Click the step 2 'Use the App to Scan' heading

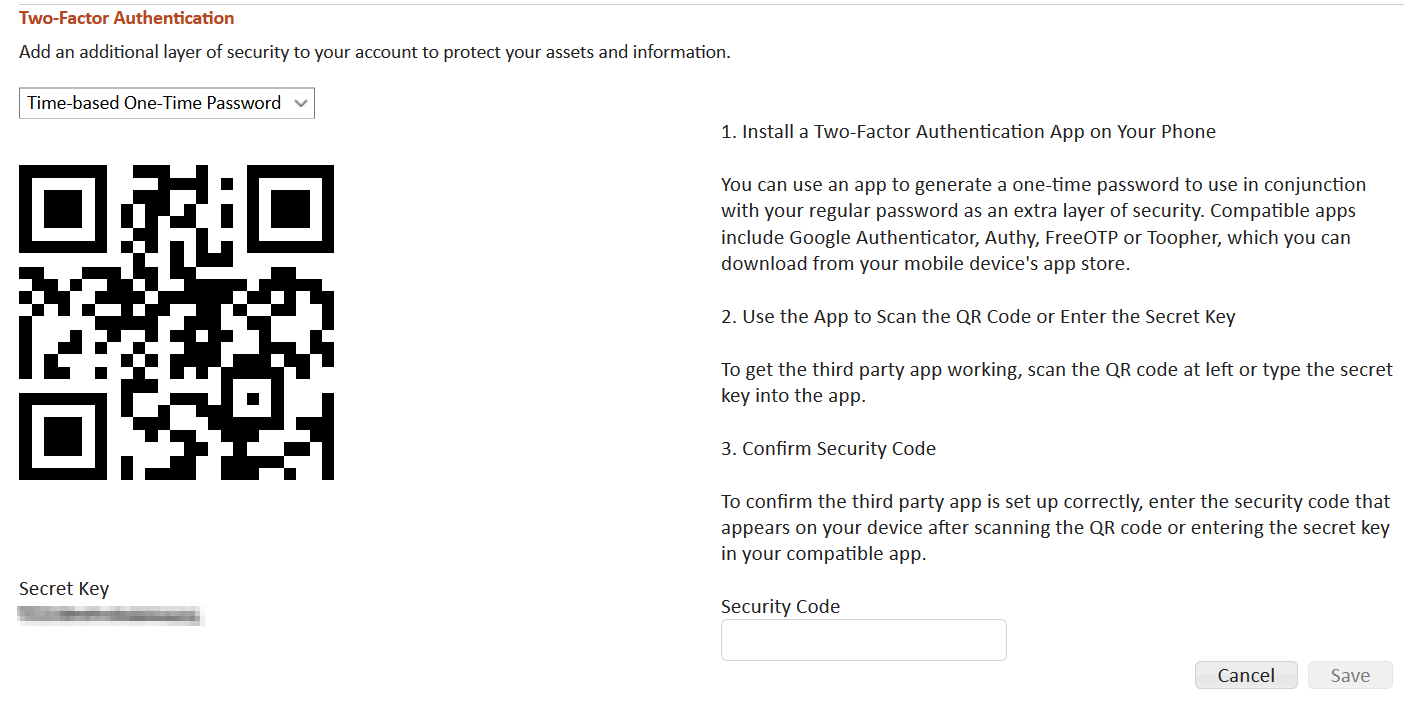[978, 317]
